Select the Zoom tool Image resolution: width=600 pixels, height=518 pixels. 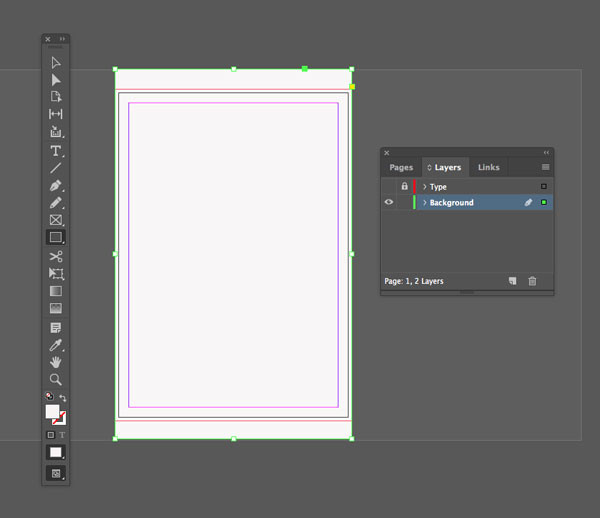pyautogui.click(x=56, y=379)
